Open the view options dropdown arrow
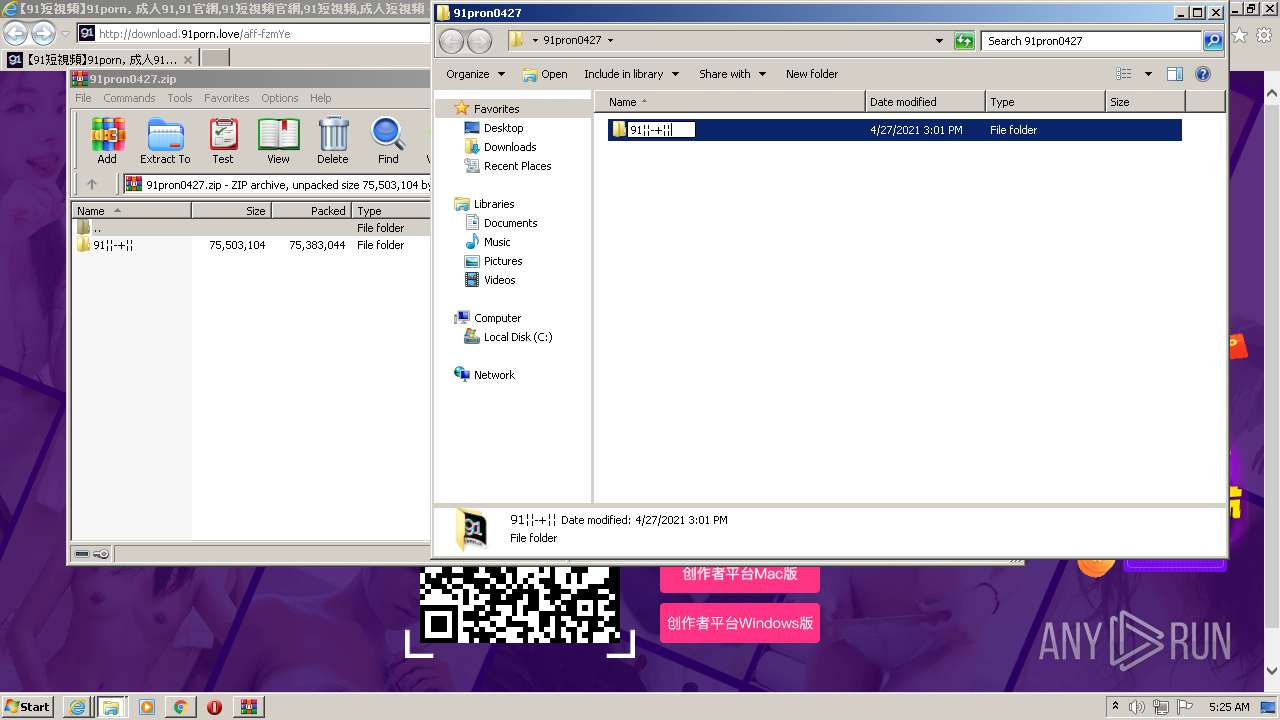 [1148, 74]
